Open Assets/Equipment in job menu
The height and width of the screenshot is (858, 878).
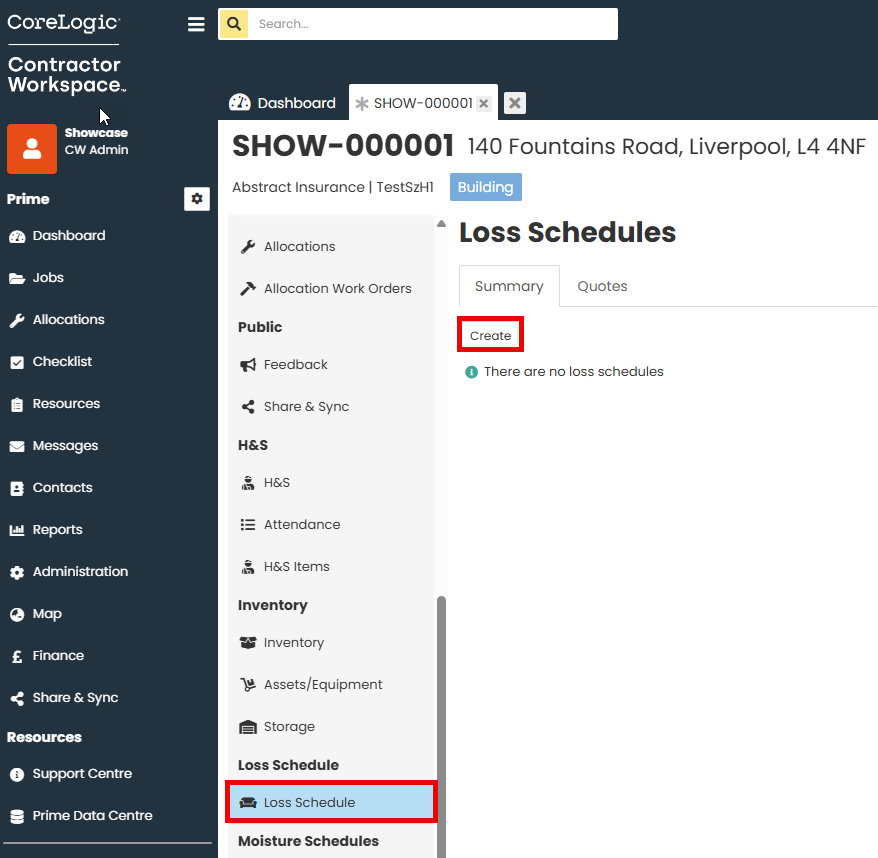click(x=331, y=684)
